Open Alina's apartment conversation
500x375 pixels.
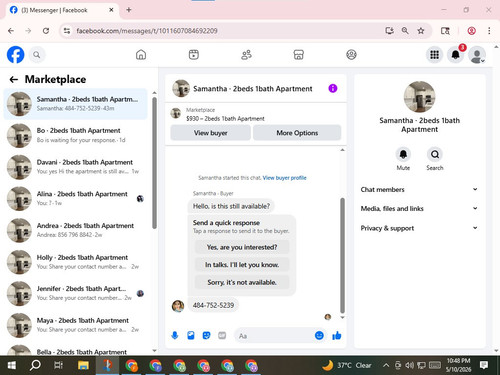pos(75,199)
